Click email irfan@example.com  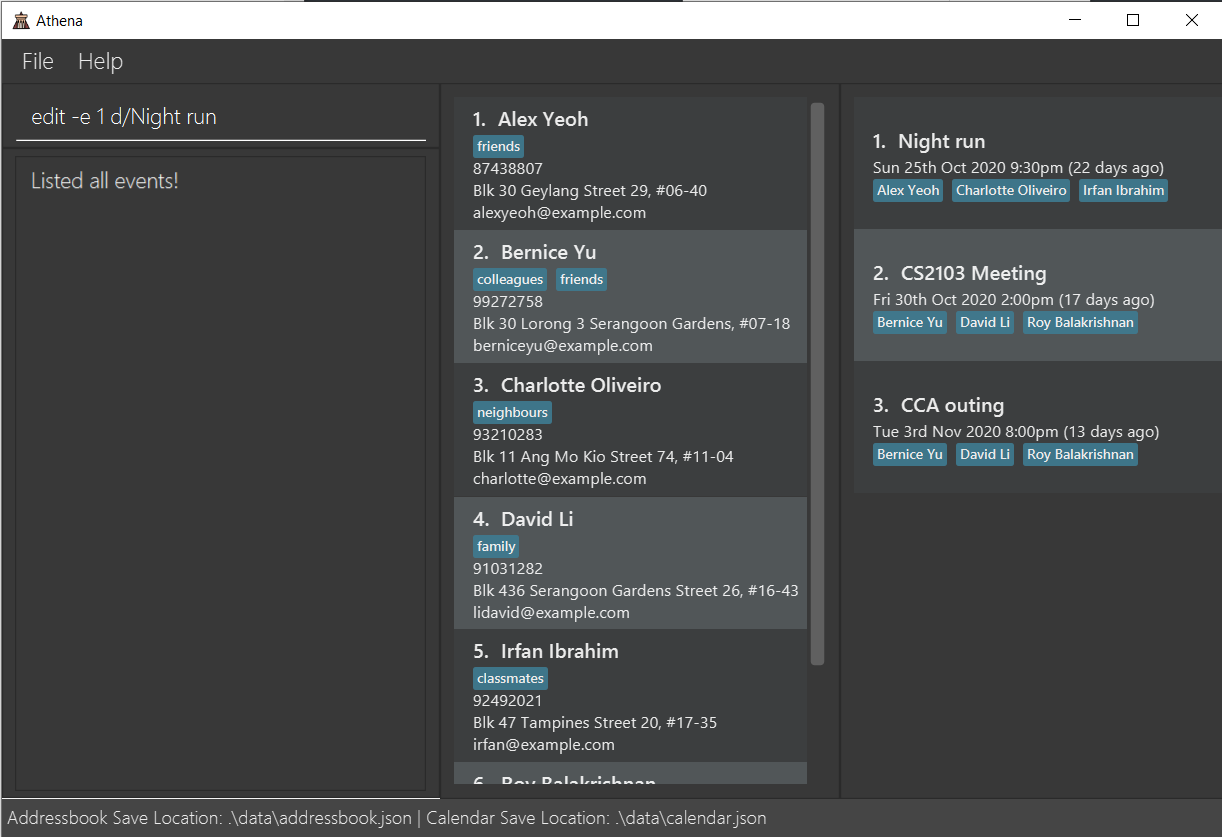click(544, 744)
